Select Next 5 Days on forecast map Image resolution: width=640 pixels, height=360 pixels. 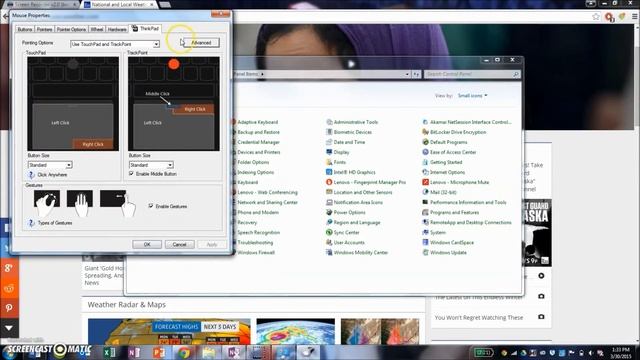click(x=220, y=327)
